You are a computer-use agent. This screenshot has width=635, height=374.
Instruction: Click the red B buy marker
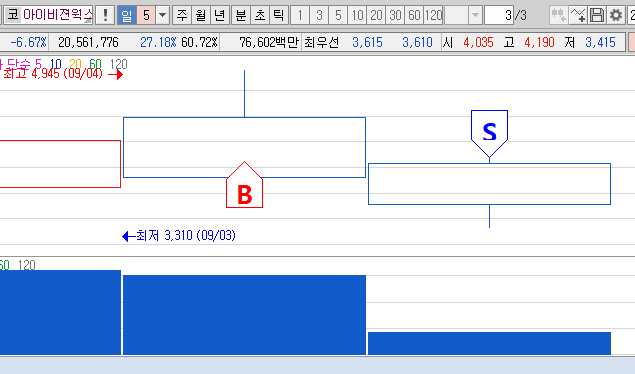coord(245,185)
